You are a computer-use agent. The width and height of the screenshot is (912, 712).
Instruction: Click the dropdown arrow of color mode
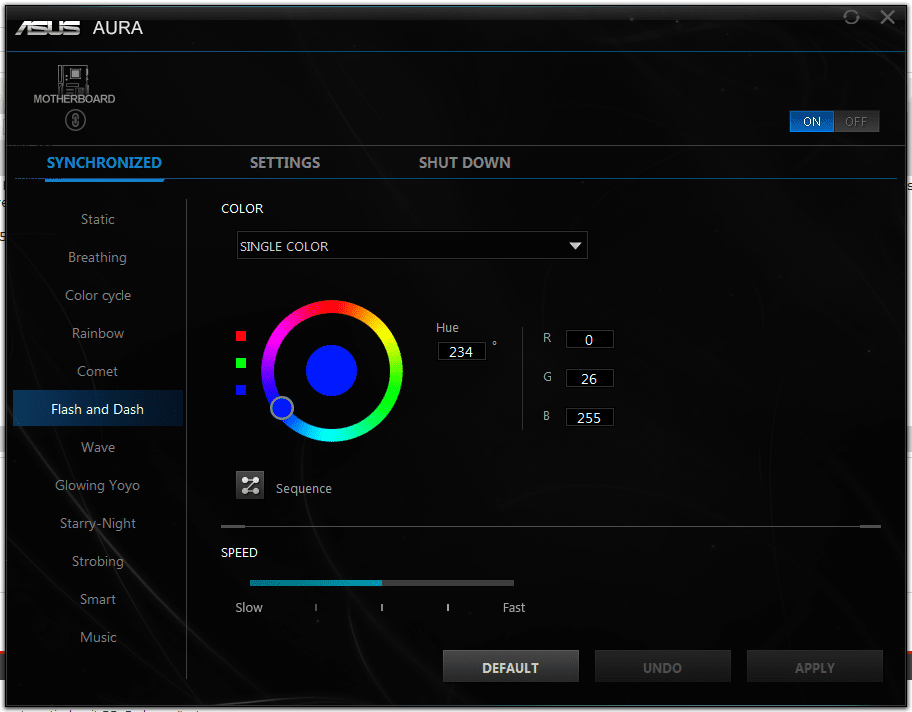coord(575,246)
